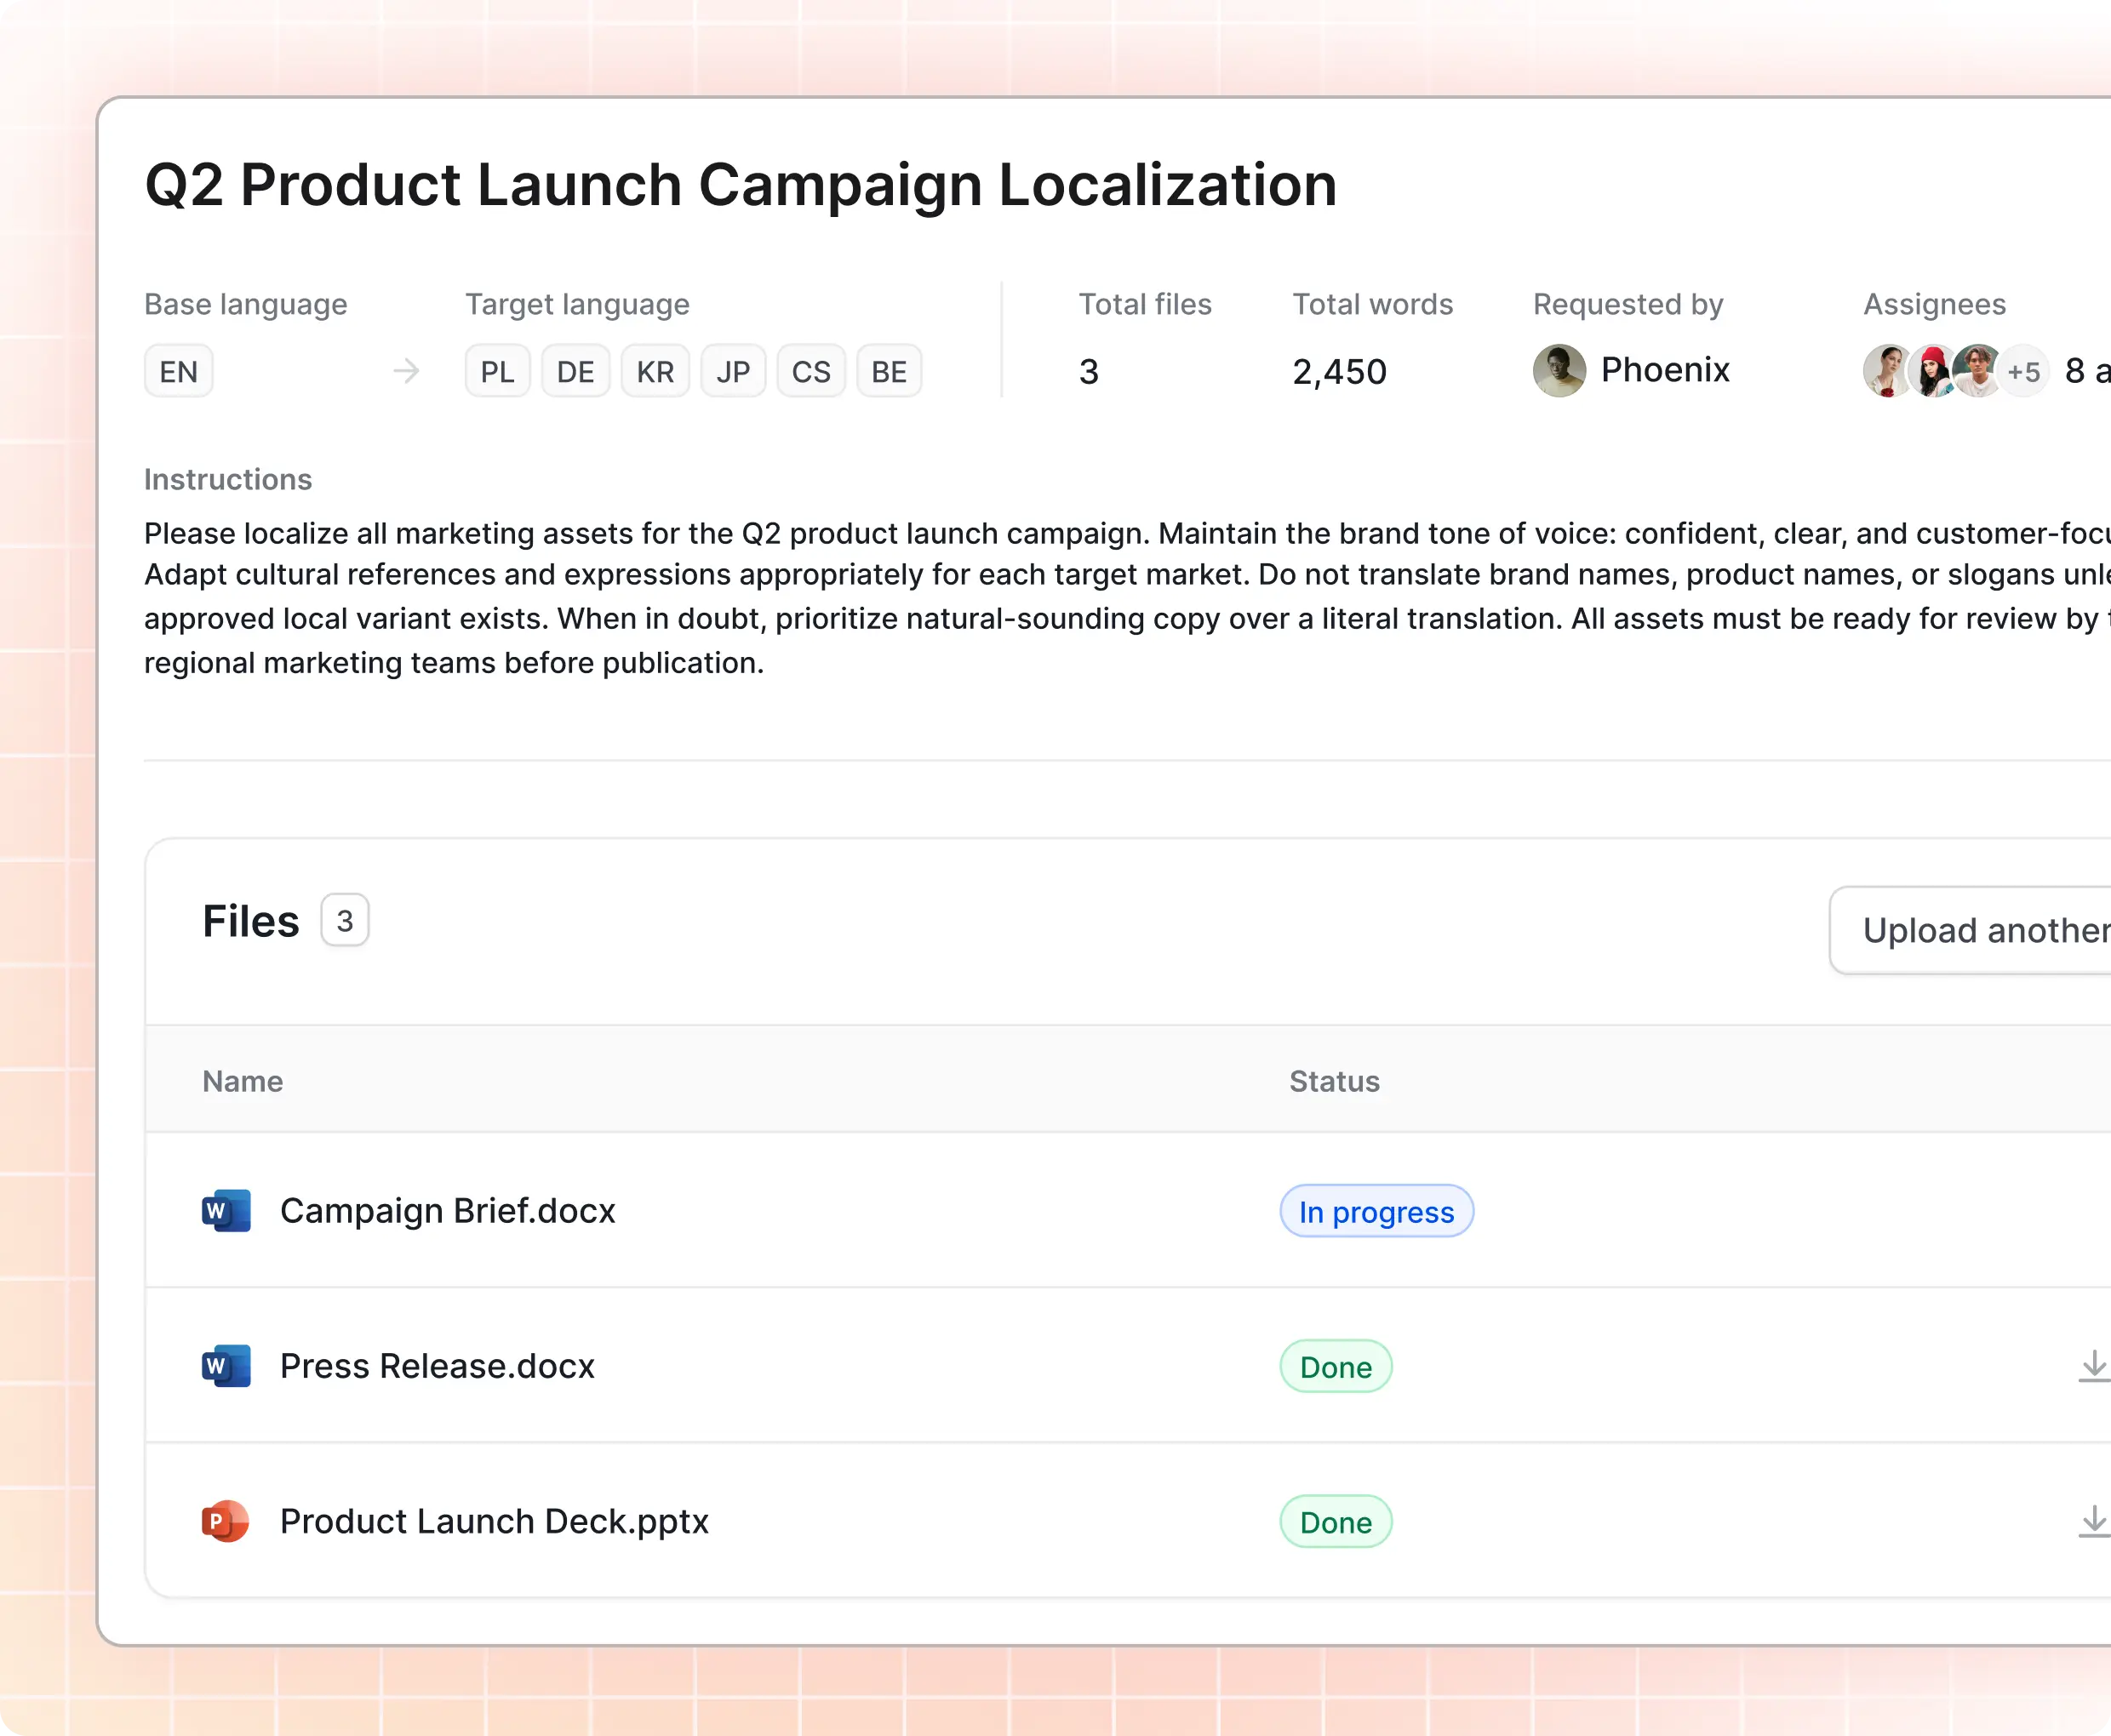Click the Files section heading
Image resolution: width=2111 pixels, height=1736 pixels.
click(251, 921)
